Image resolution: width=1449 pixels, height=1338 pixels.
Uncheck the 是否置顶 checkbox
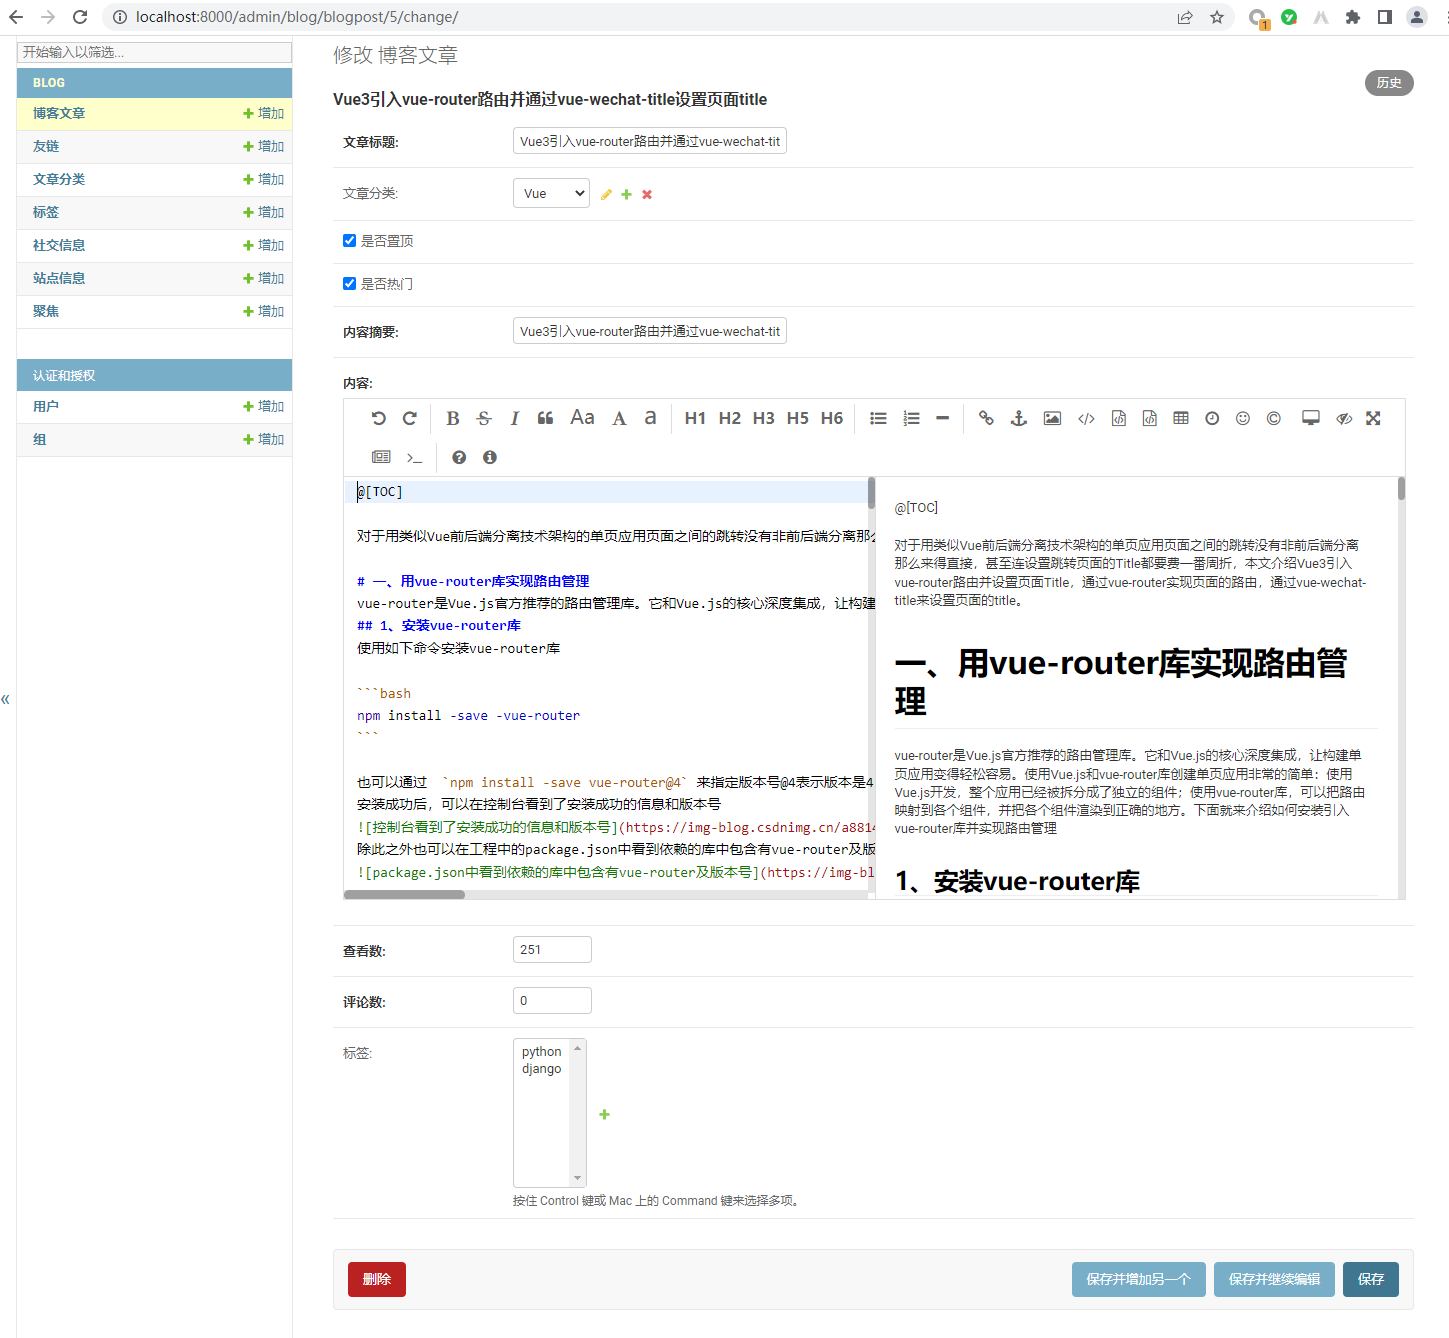coord(349,240)
